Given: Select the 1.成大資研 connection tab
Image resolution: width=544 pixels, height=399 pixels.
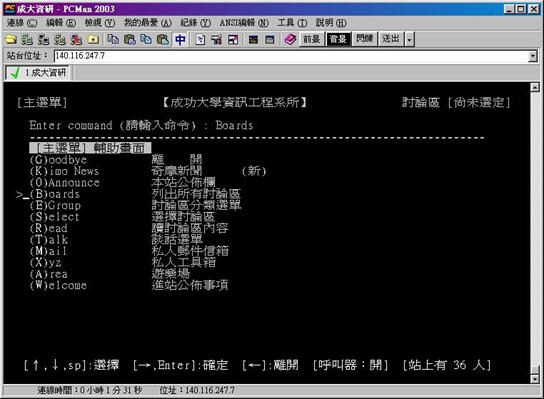Looking at the screenshot, I should coord(37,73).
